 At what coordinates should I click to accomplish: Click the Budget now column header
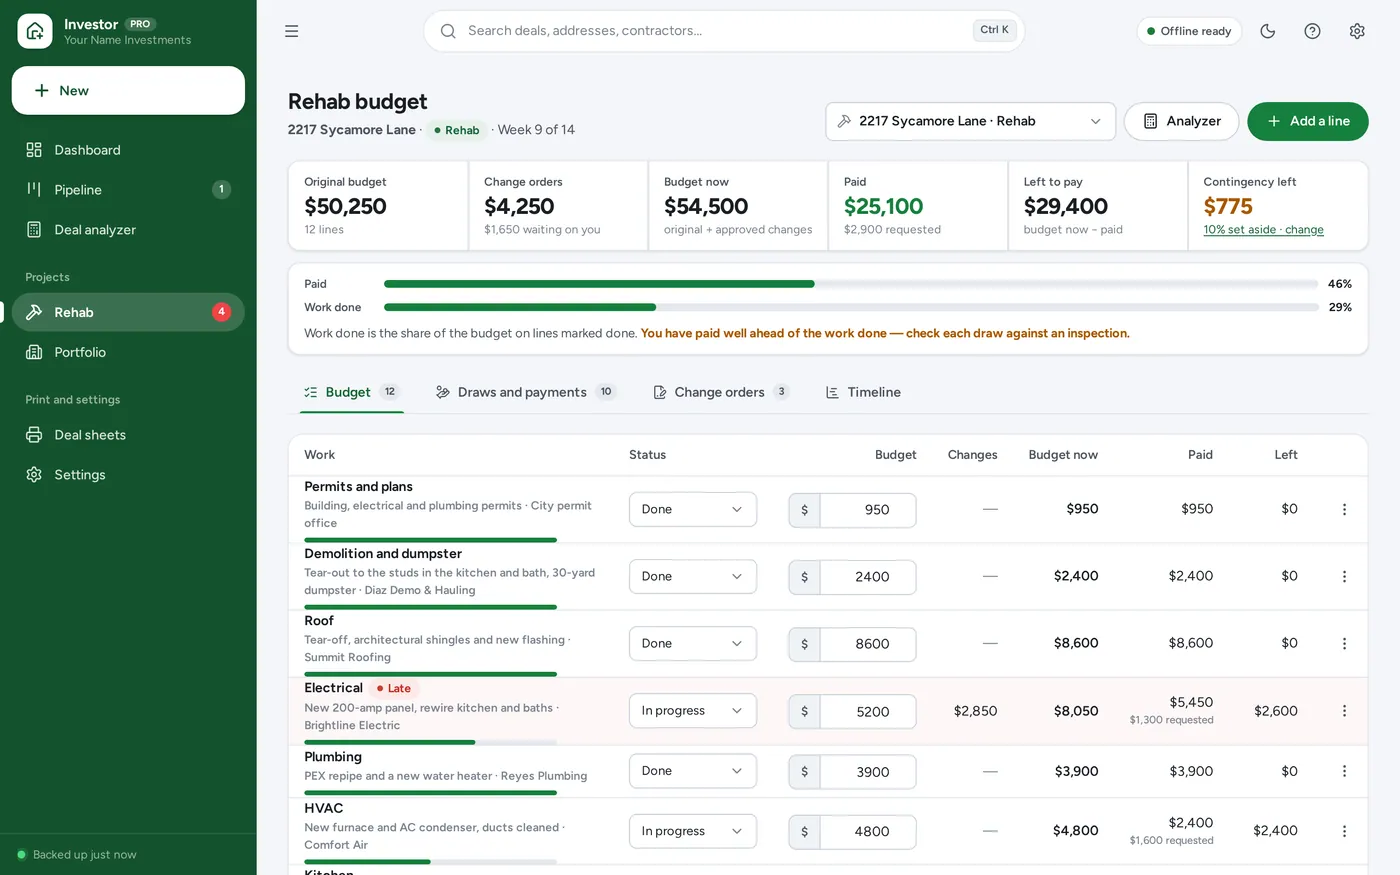(x=1063, y=455)
